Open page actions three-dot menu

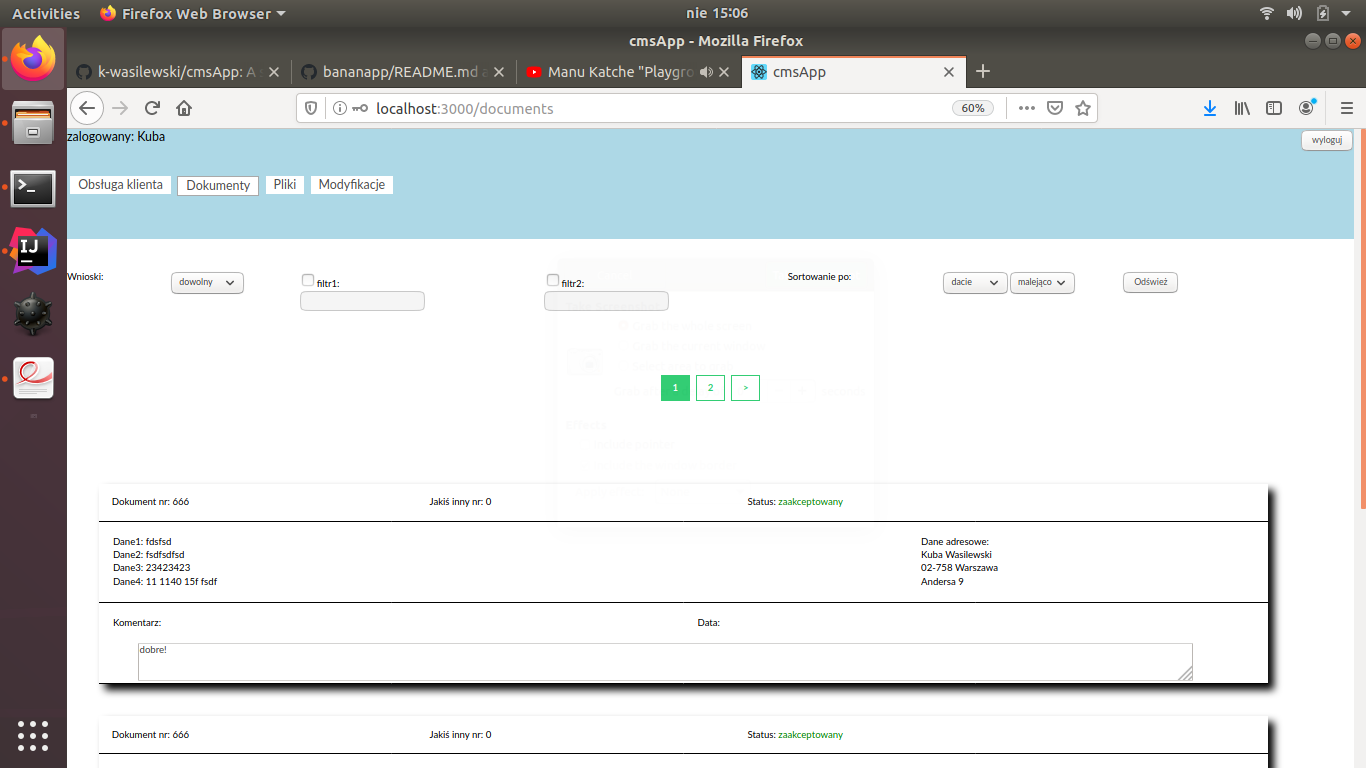pyautogui.click(x=1026, y=108)
